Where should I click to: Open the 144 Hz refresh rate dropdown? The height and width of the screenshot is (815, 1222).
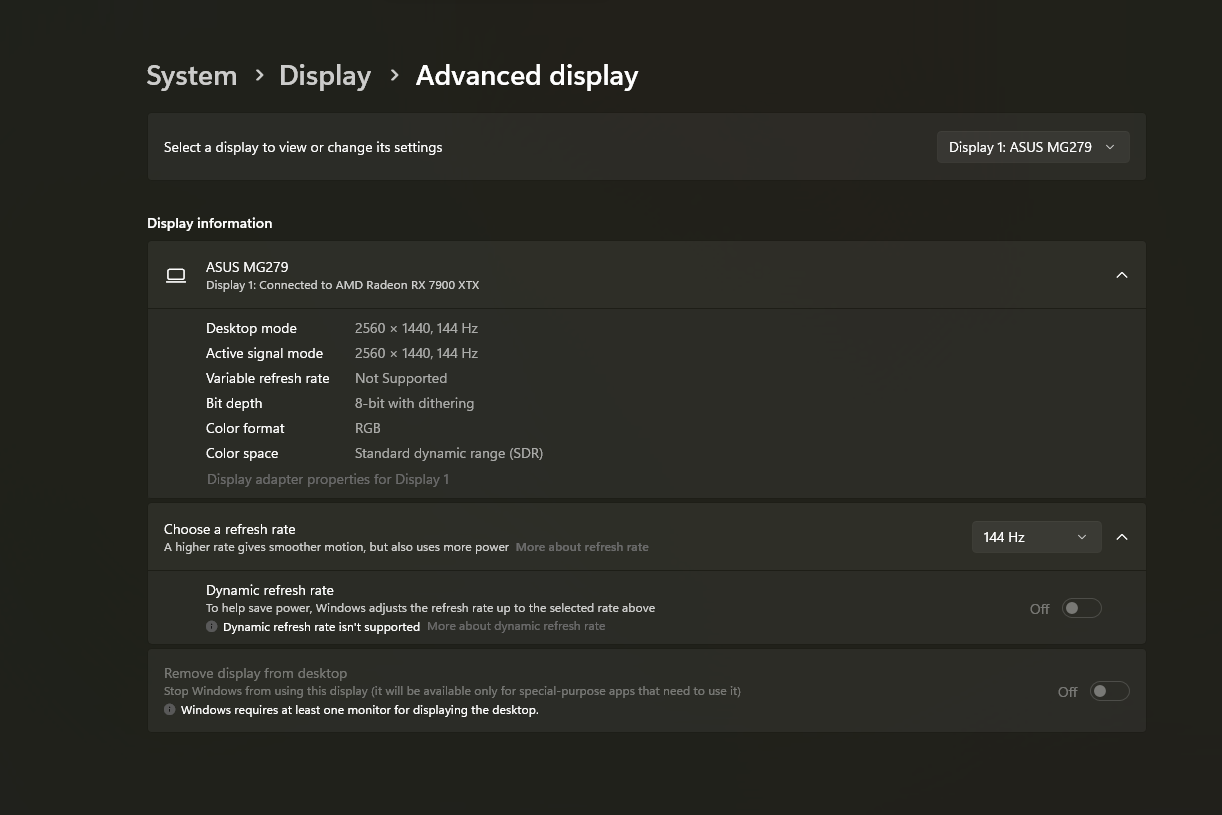point(1035,537)
